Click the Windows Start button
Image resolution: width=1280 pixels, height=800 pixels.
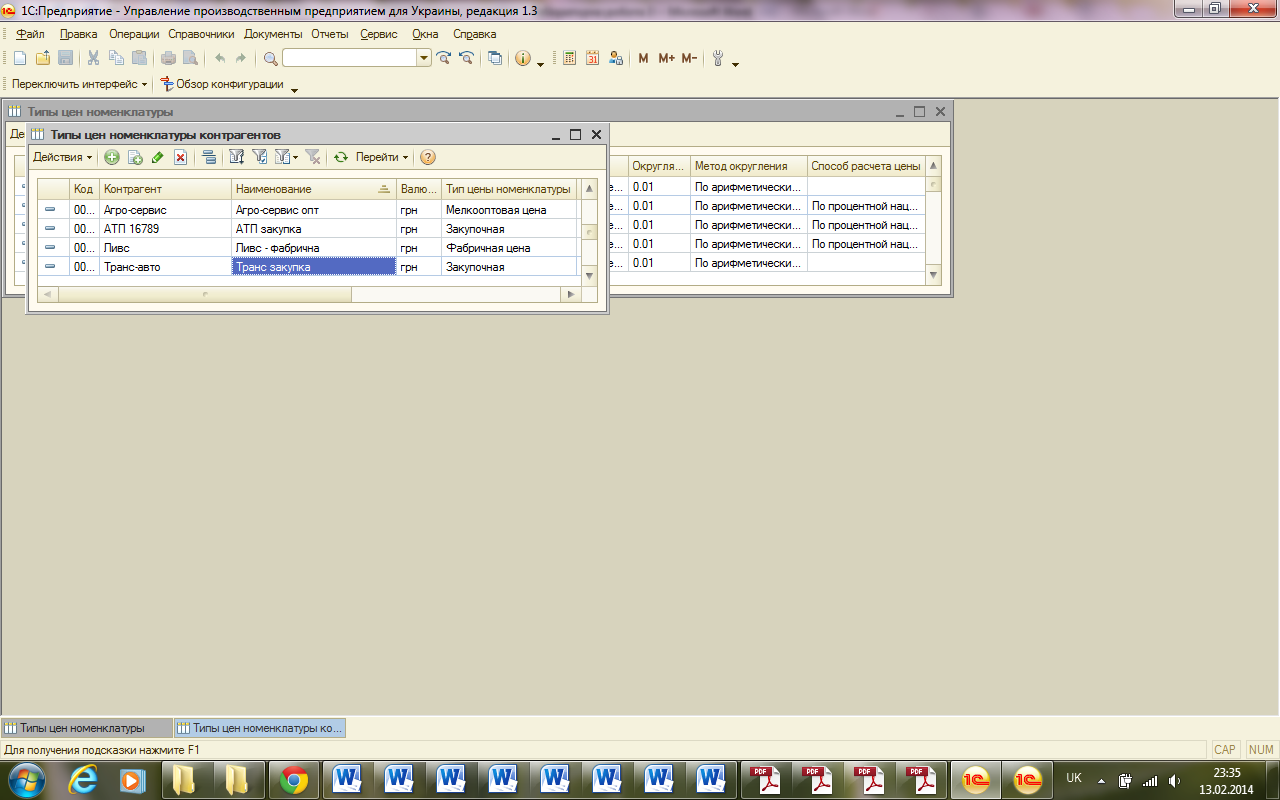(x=26, y=779)
